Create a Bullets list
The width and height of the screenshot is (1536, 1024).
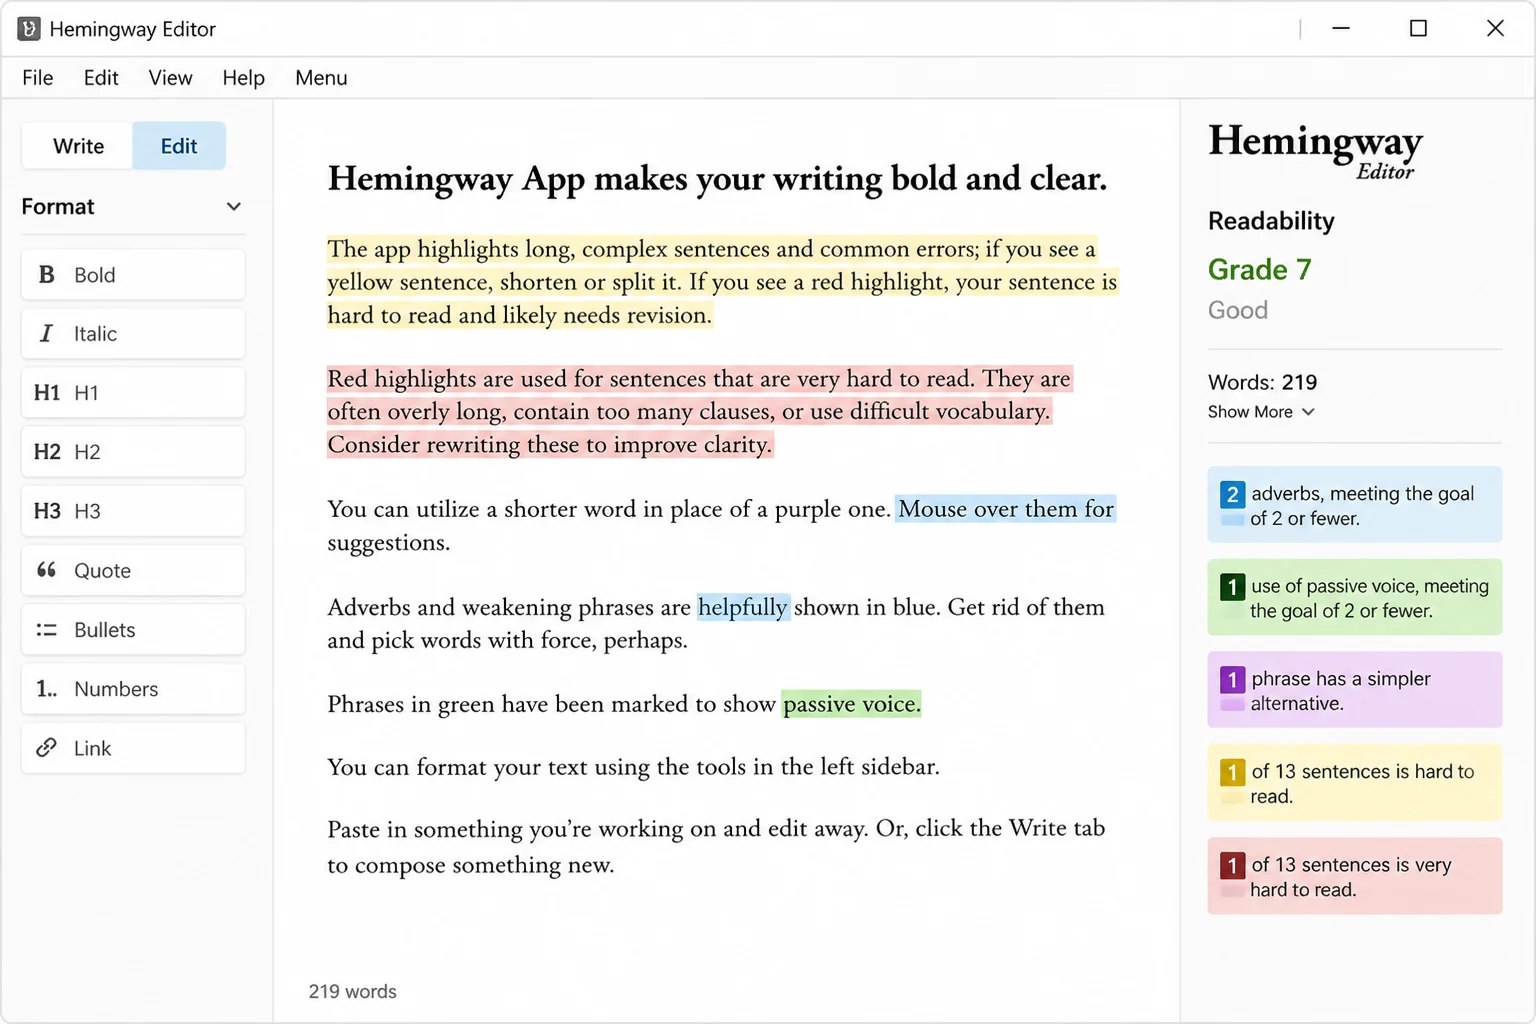point(133,630)
